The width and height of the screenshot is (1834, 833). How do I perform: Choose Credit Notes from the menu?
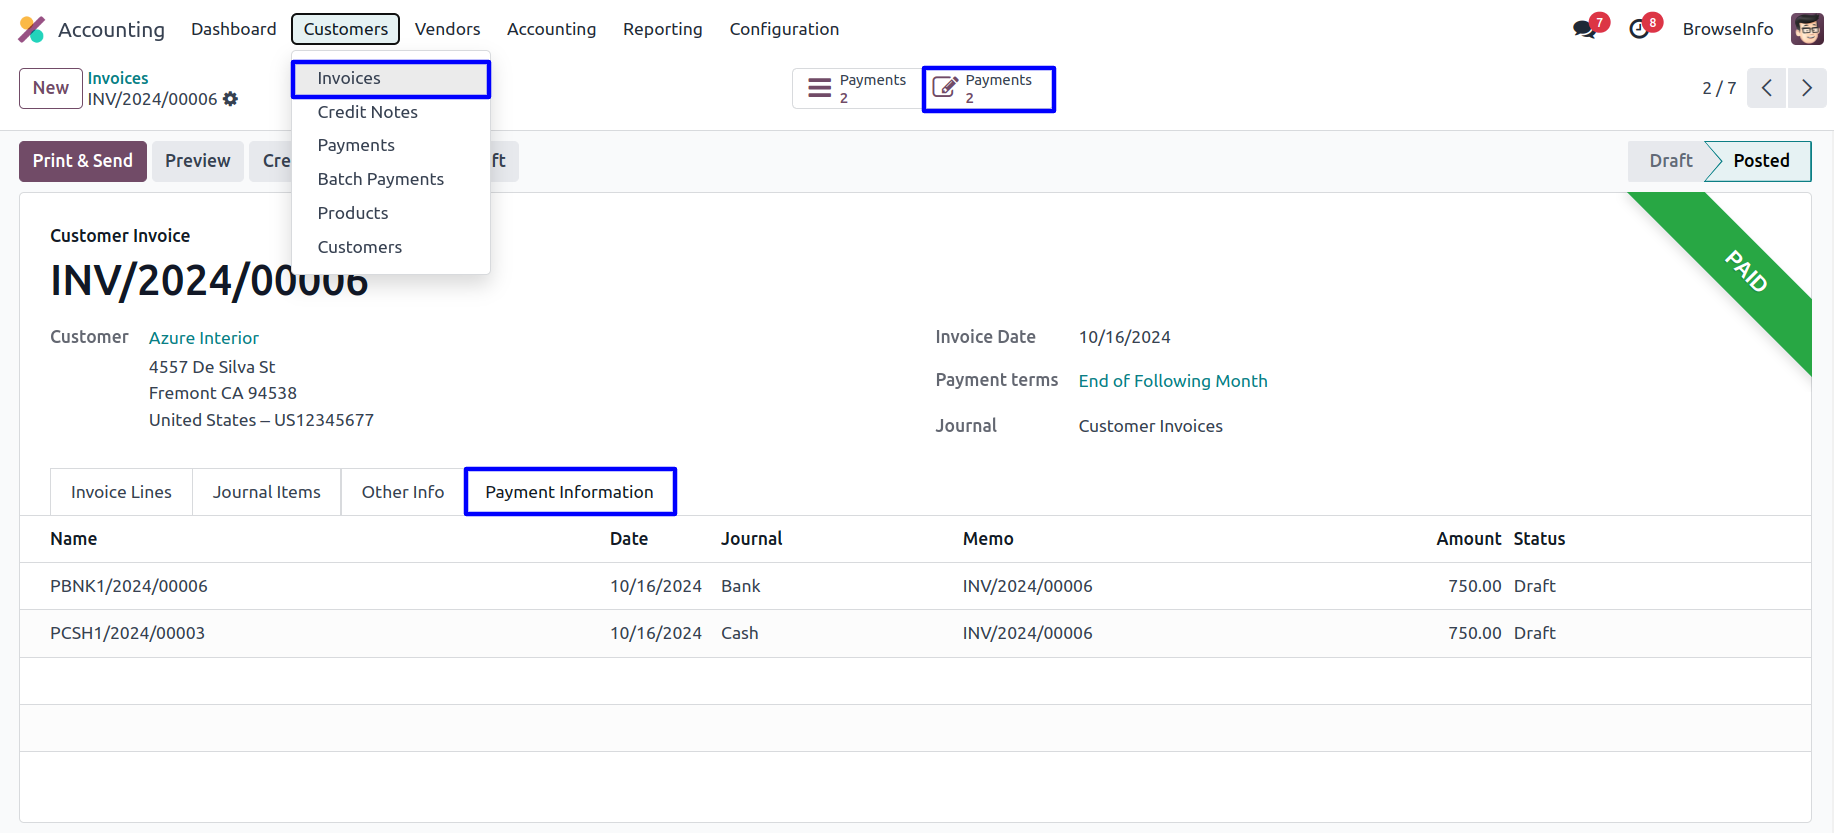pyautogui.click(x=367, y=112)
